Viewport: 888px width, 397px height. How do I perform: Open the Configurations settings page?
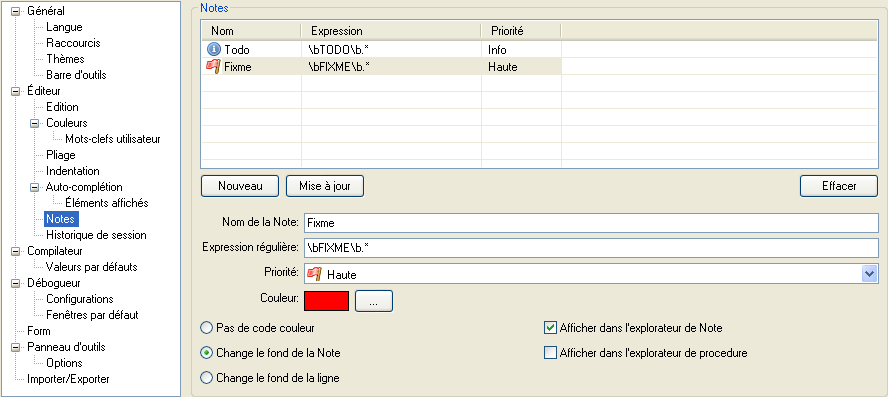tap(80, 299)
